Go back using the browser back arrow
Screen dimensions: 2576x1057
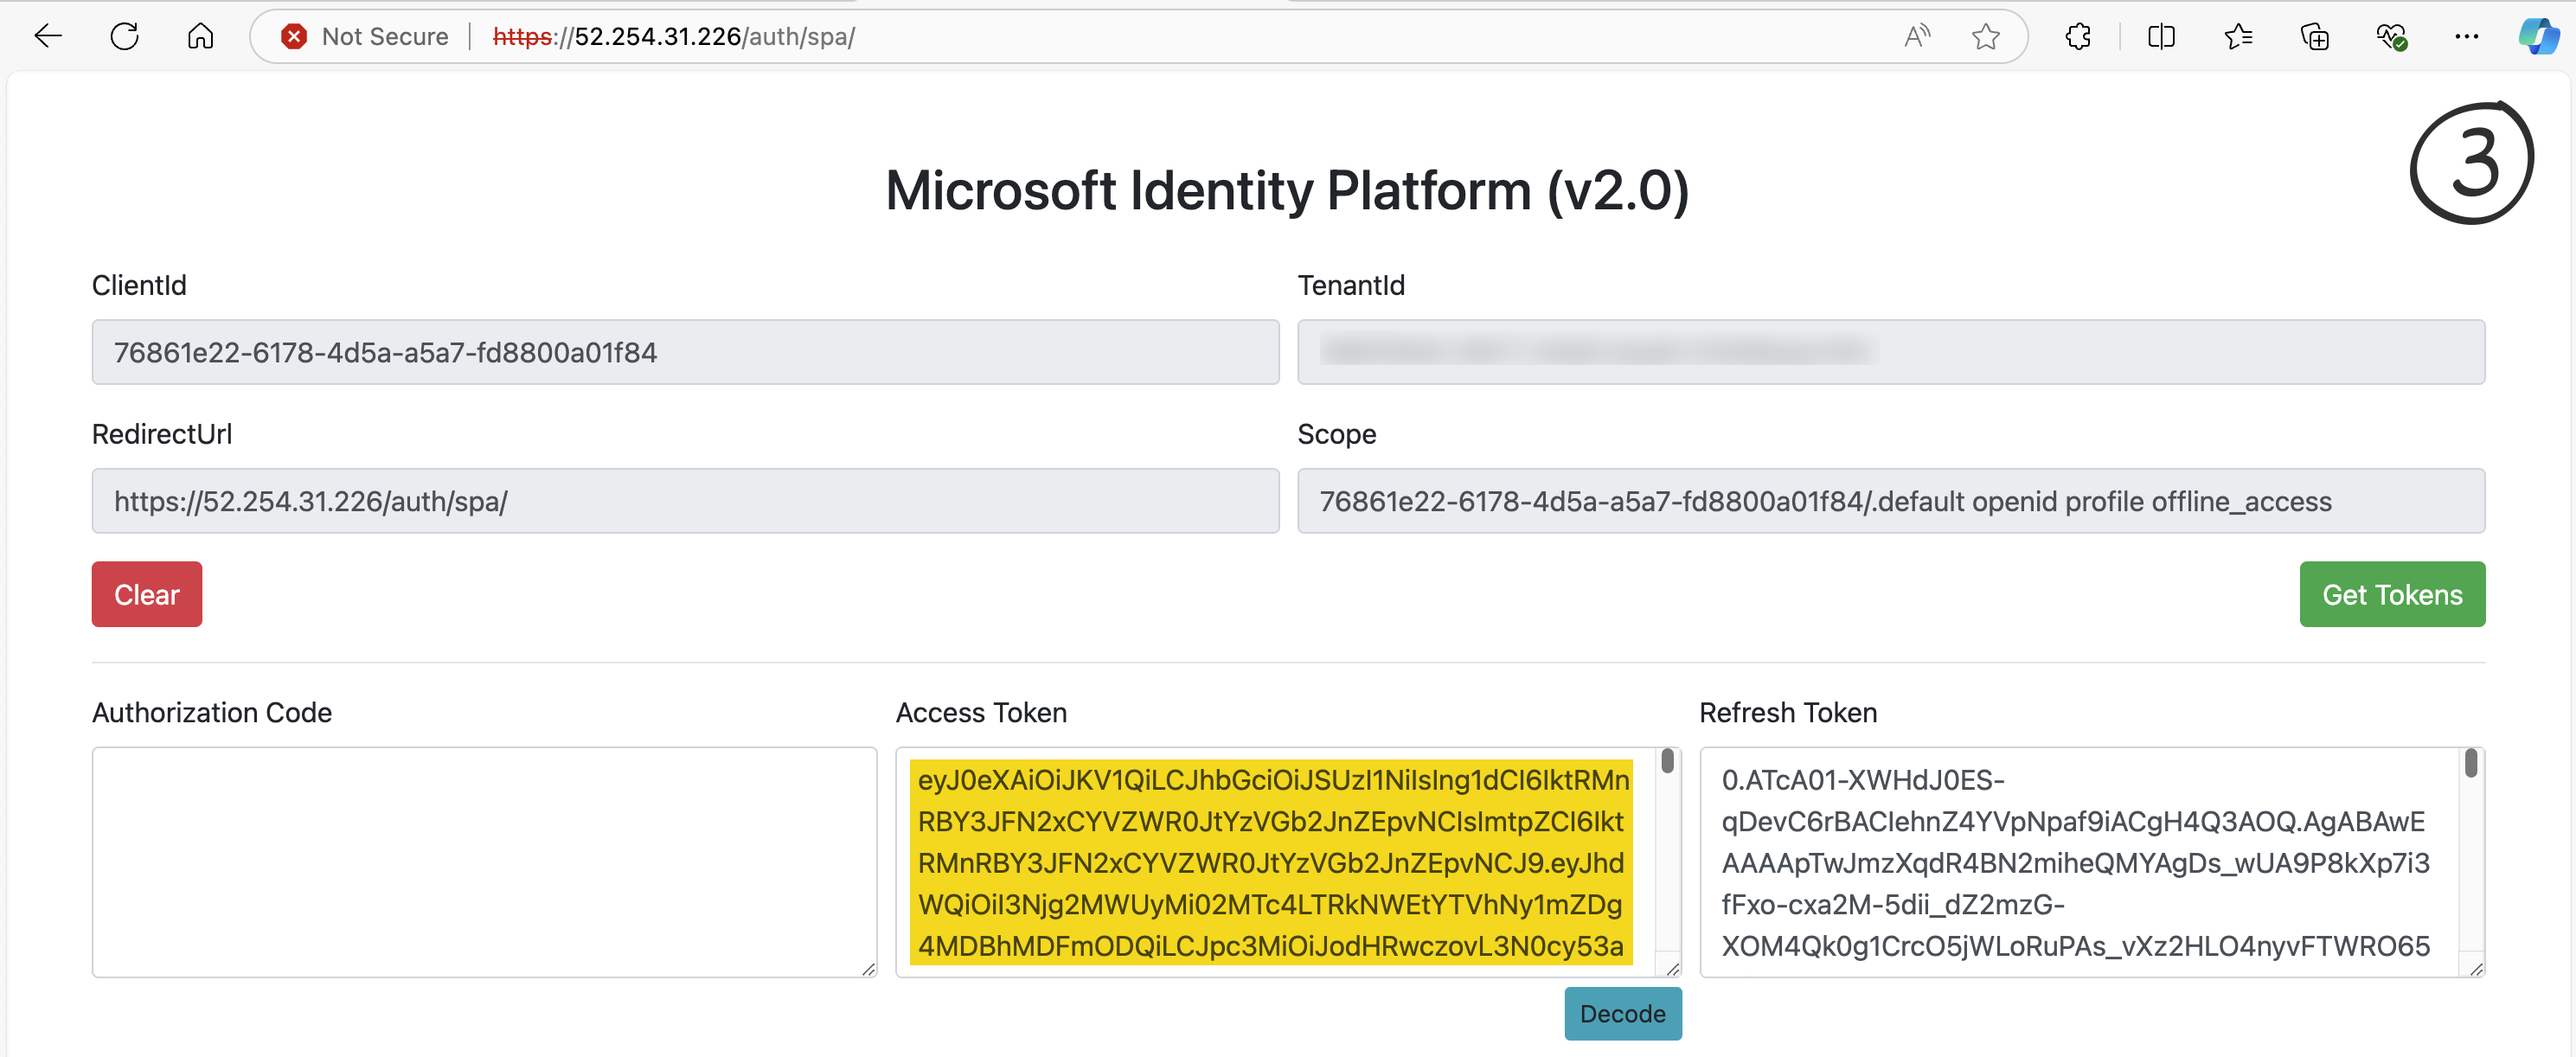[x=48, y=37]
